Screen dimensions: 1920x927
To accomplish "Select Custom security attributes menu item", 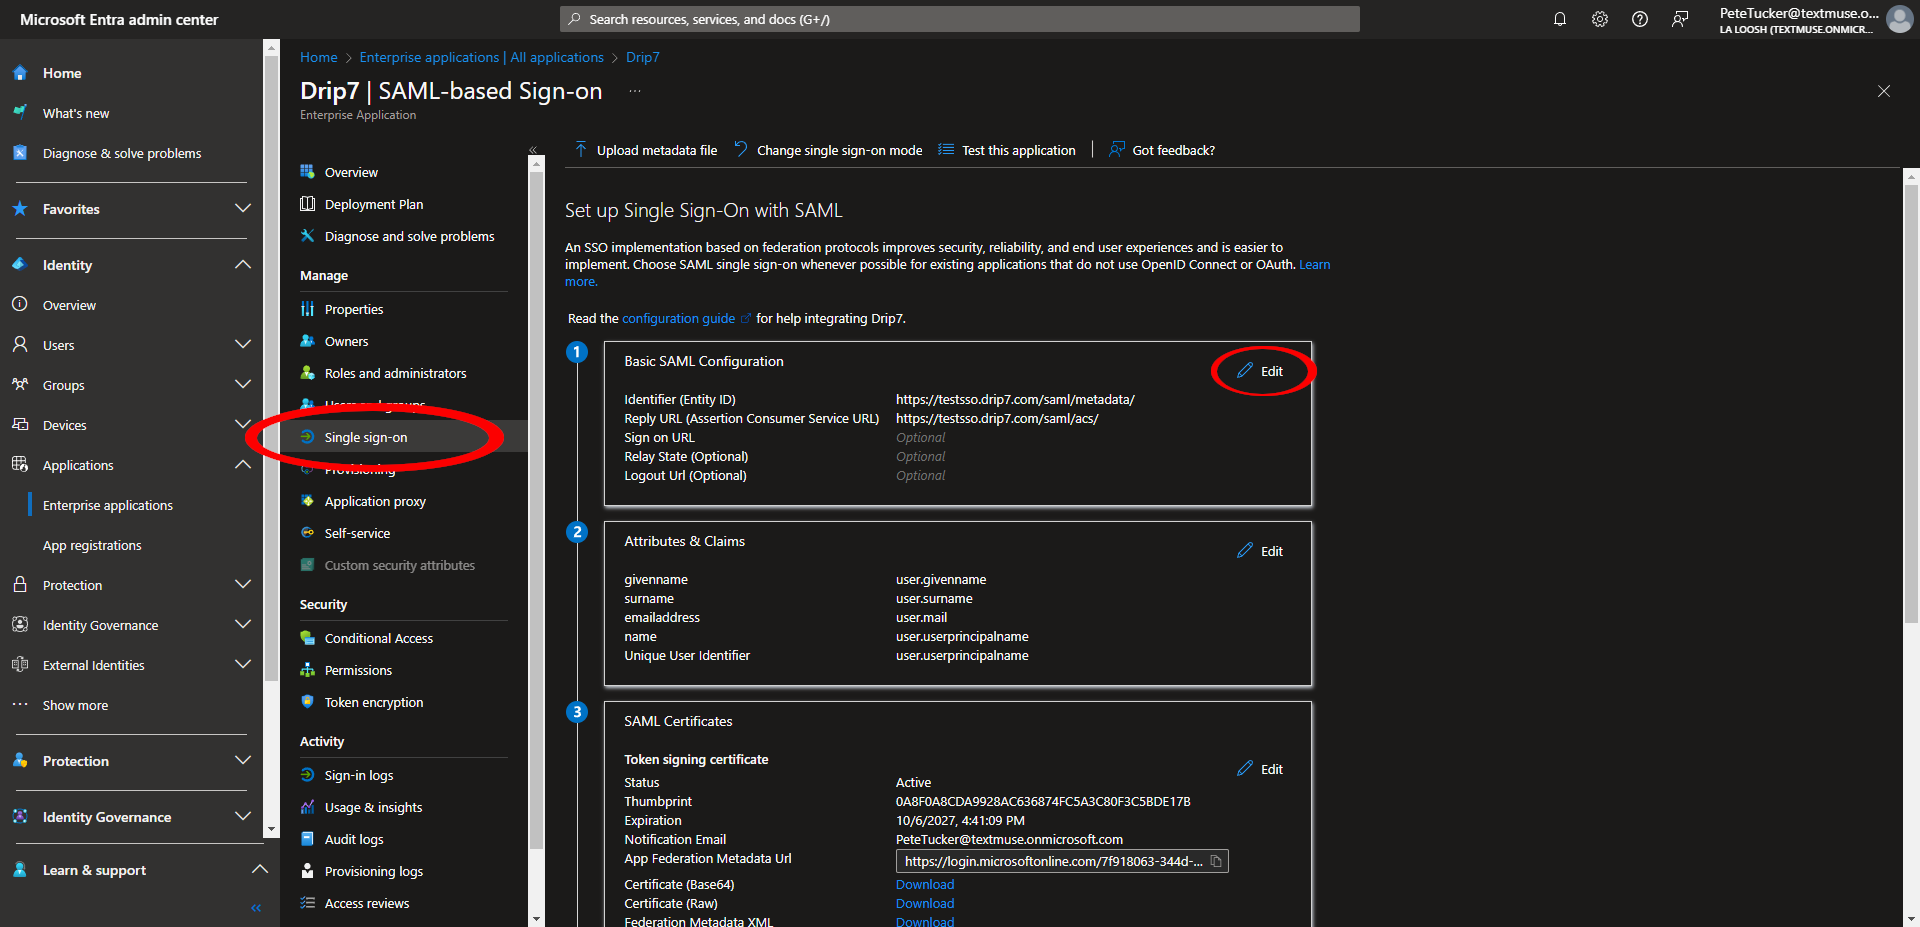I will (x=400, y=565).
